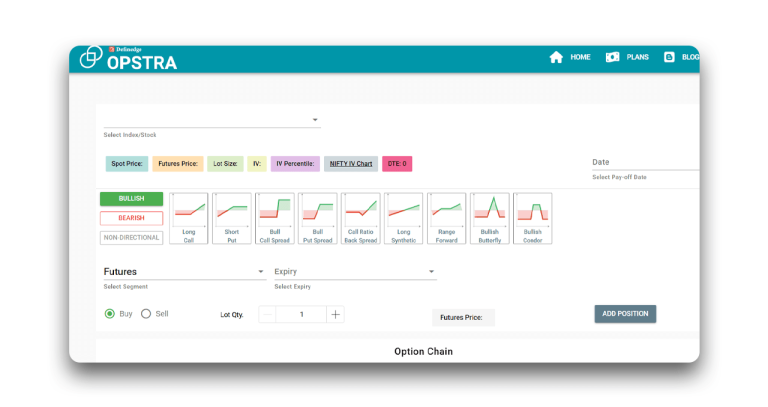Screen dimensions: 768x407
Task: Click the IV chip
Action: (257, 164)
